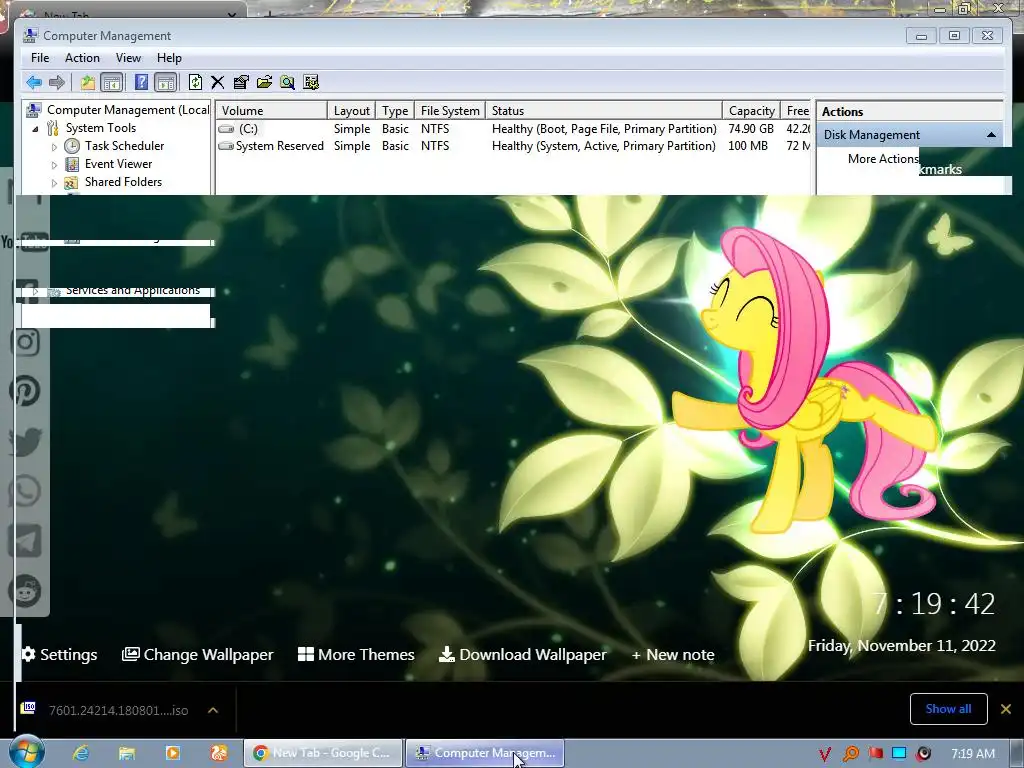Expand the Task Scheduler node arrow
This screenshot has width=1024, height=768.
click(x=54, y=147)
